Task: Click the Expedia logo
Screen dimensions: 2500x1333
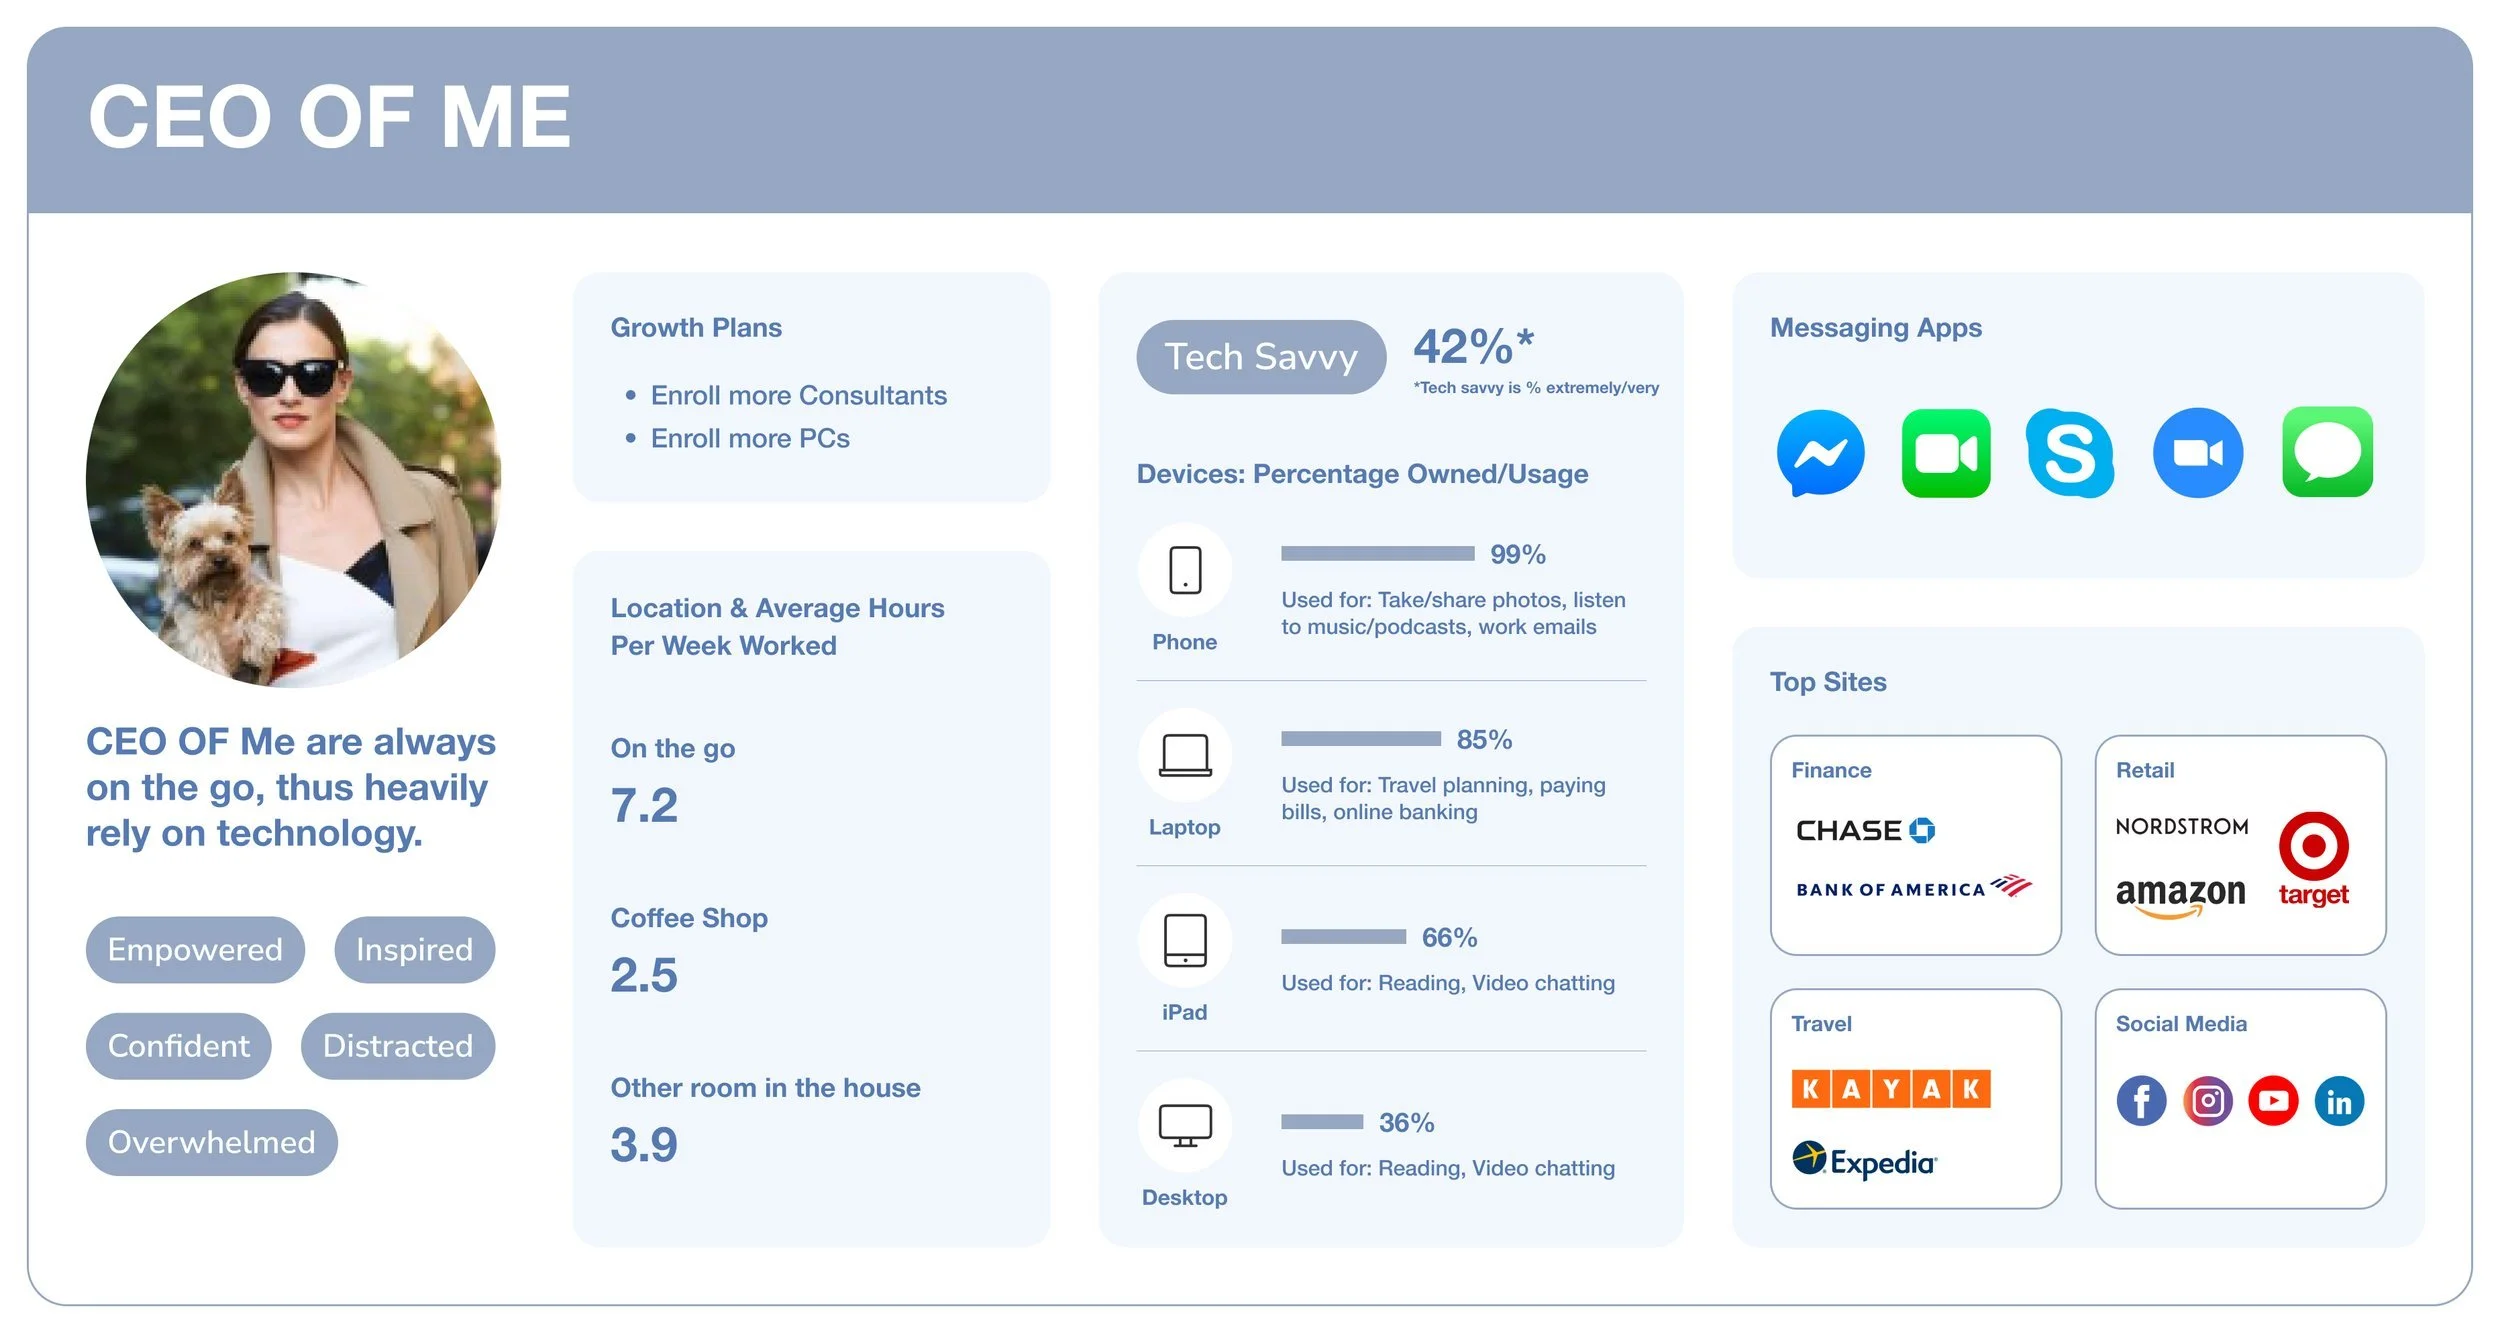Action: click(x=1864, y=1161)
